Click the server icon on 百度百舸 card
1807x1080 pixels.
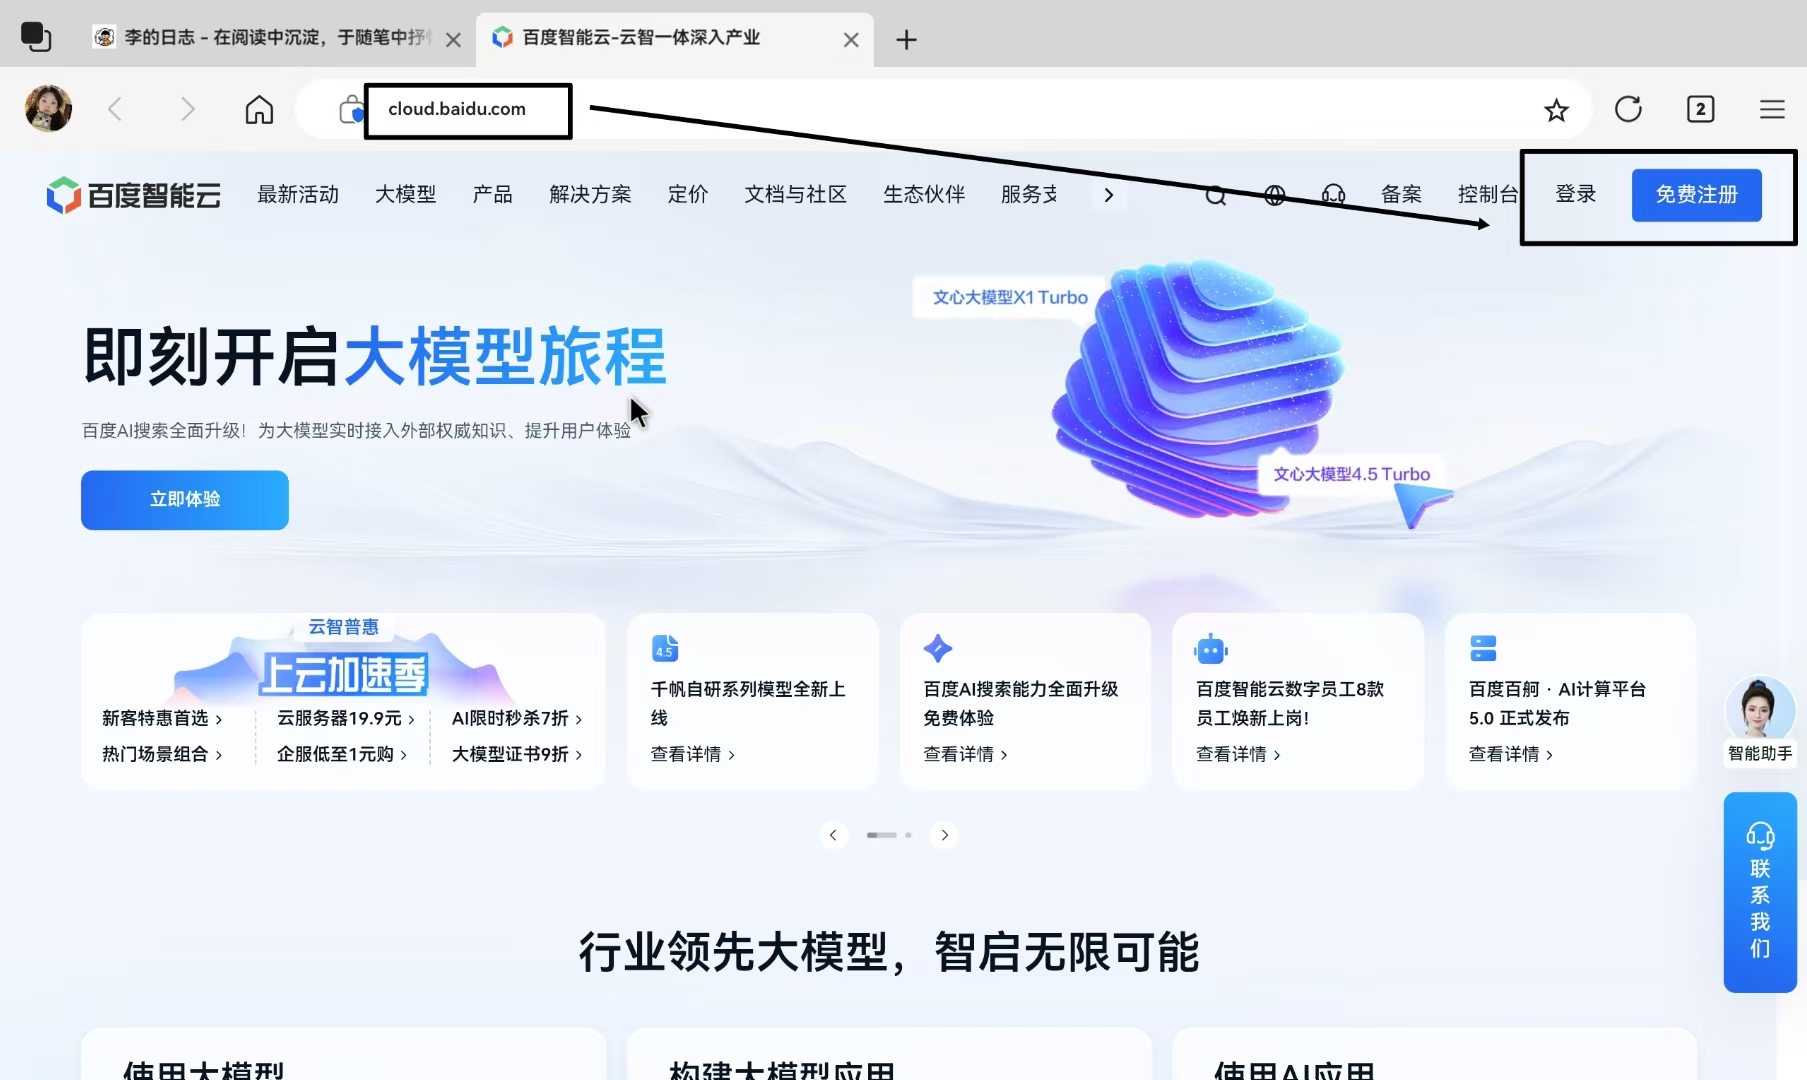click(1483, 648)
